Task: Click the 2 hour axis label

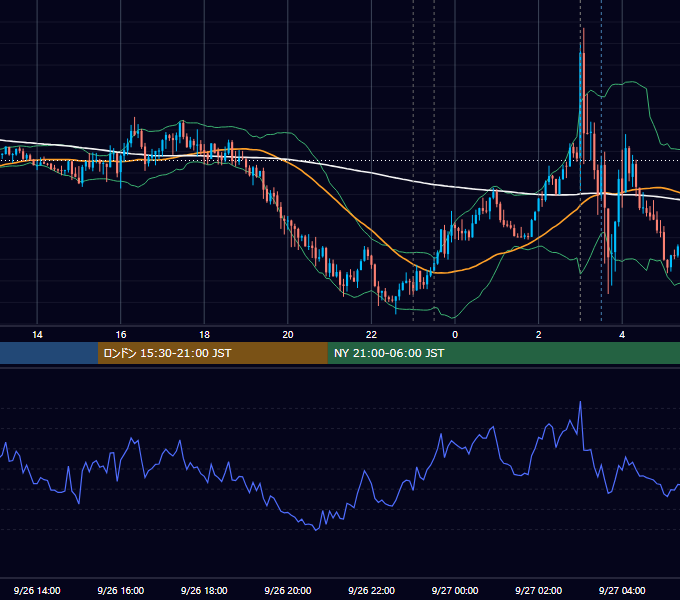Action: point(539,335)
